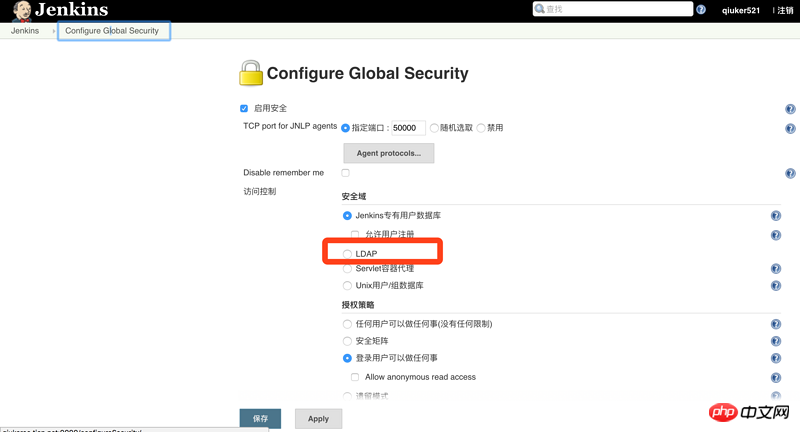Enable Disable remember me checkbox
Image resolution: width=800 pixels, height=432 pixels.
345,173
